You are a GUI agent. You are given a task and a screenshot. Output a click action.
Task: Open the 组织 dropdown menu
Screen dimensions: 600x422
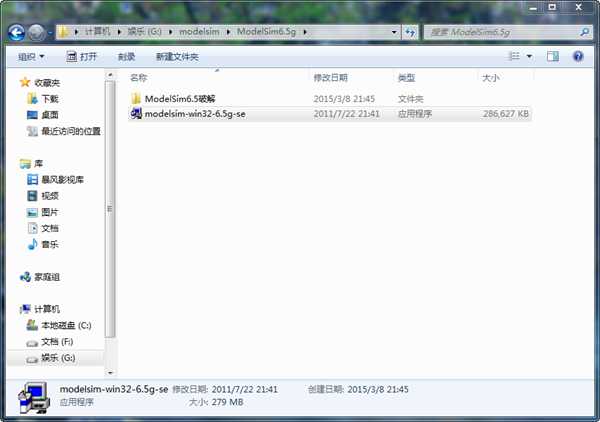coord(30,57)
